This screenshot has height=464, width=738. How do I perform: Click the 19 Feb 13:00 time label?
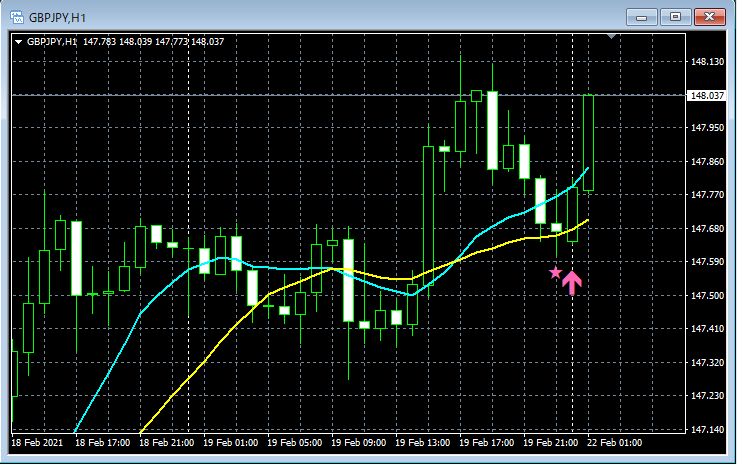422,443
